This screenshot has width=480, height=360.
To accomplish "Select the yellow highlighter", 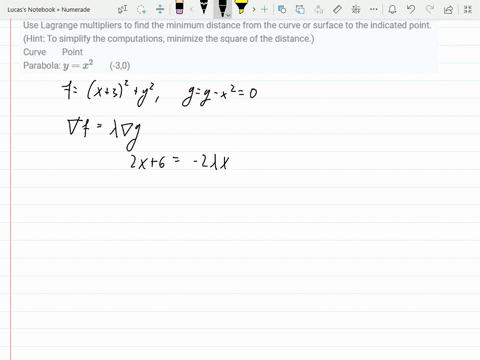I will [x=241, y=7].
